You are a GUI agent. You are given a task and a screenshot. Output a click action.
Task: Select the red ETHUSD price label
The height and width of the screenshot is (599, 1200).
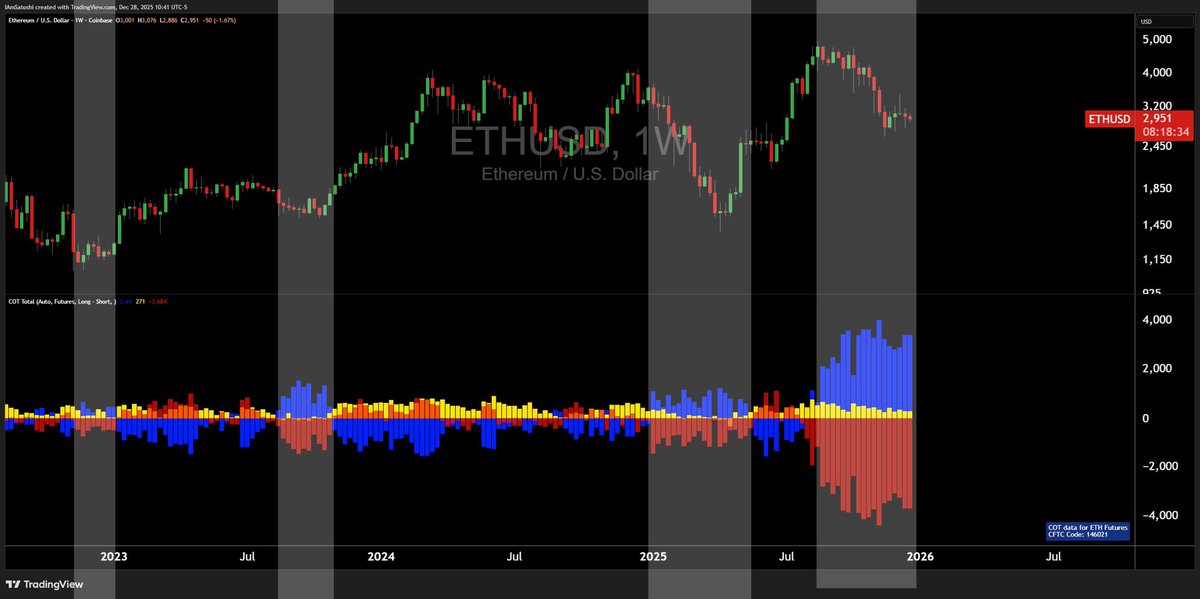(x=1108, y=117)
